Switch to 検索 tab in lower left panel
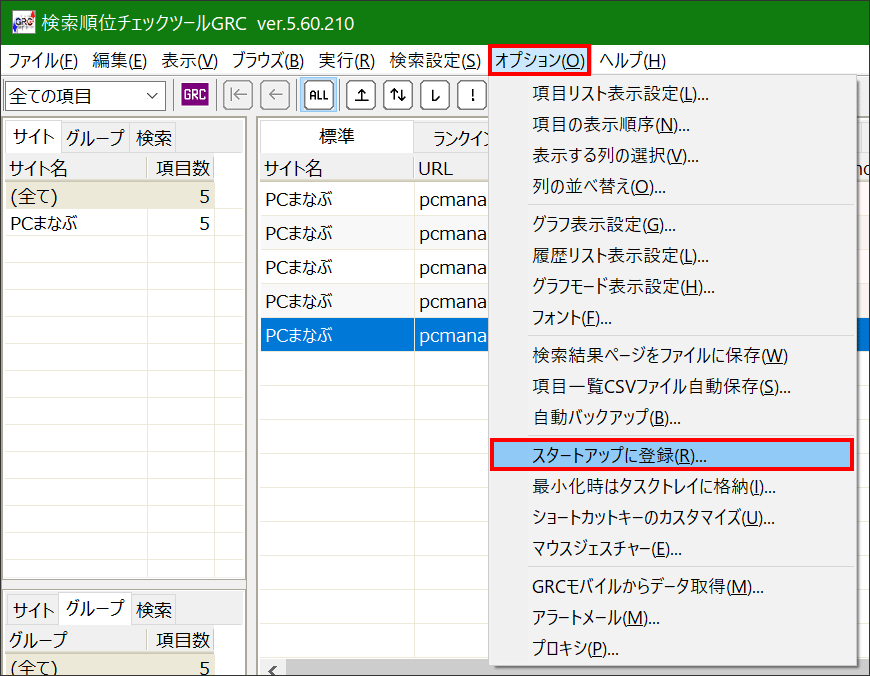The width and height of the screenshot is (870, 676). tap(153, 610)
